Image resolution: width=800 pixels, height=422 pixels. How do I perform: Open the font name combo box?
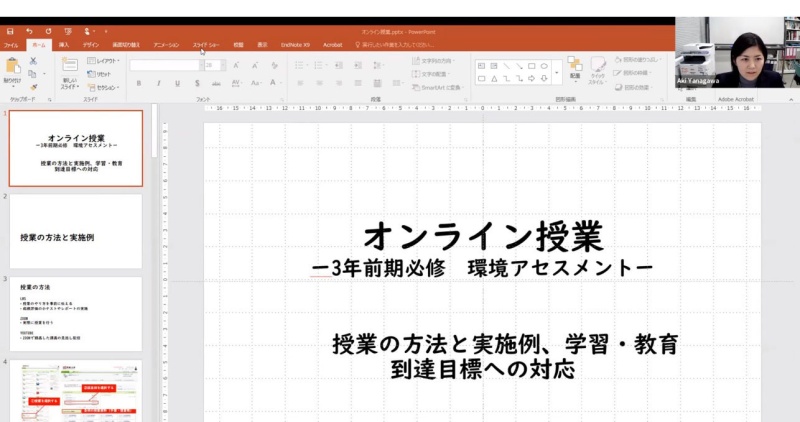point(167,65)
